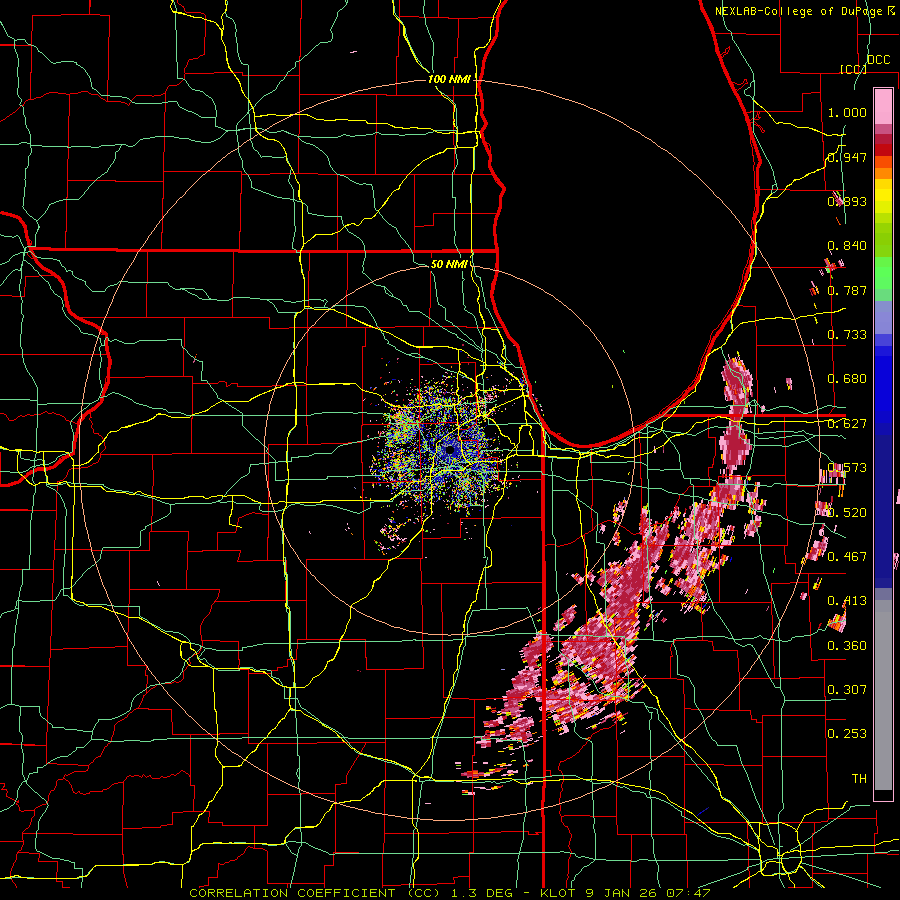
Task: Pick the bright green segment of the color bar
Action: tap(883, 273)
